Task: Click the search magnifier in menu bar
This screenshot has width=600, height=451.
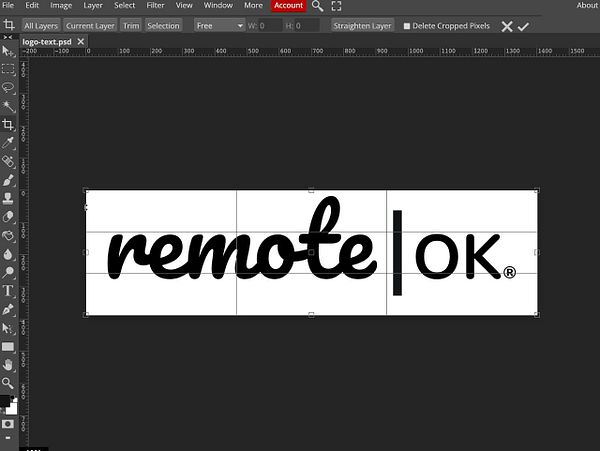Action: [317, 6]
